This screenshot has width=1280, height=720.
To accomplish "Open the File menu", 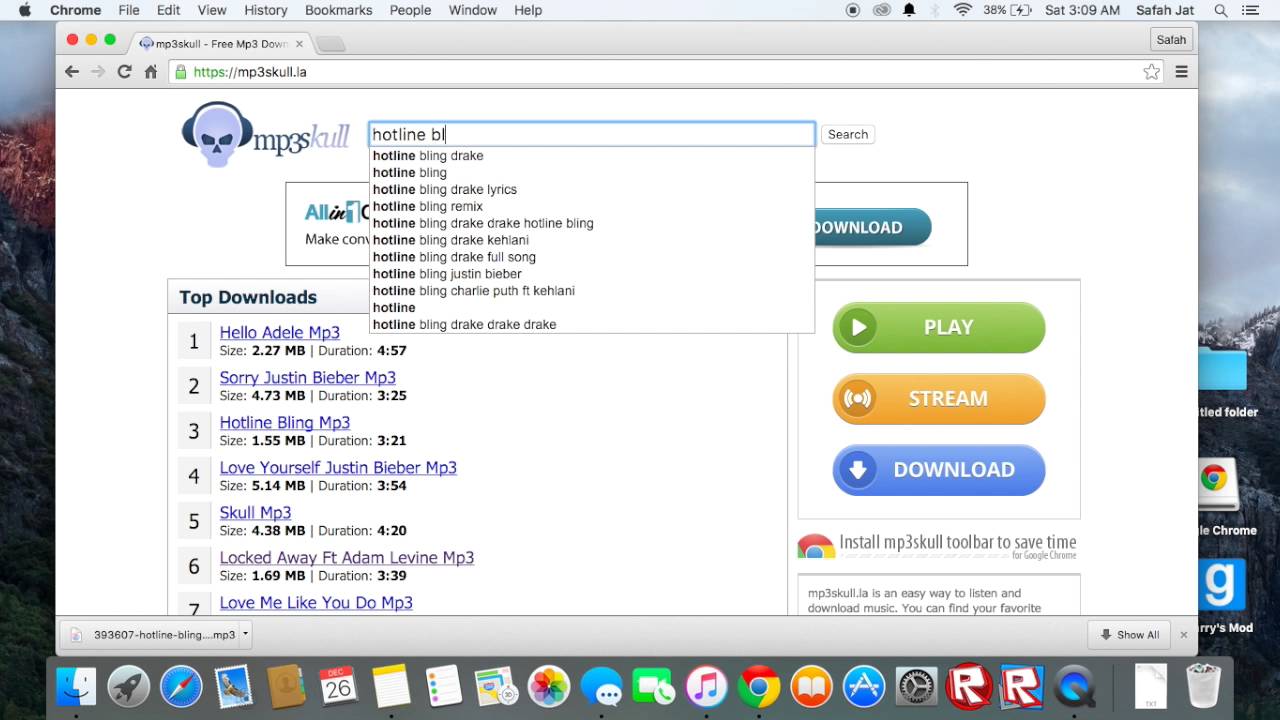I will [x=129, y=10].
